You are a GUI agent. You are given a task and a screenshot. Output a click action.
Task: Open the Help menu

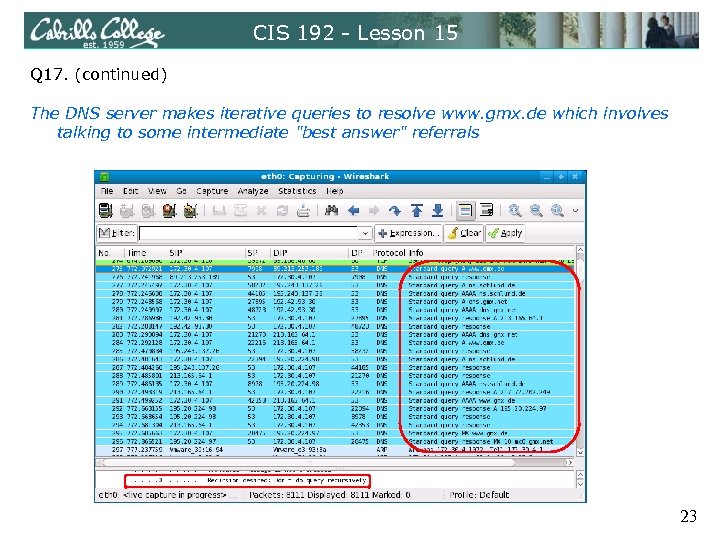335,191
